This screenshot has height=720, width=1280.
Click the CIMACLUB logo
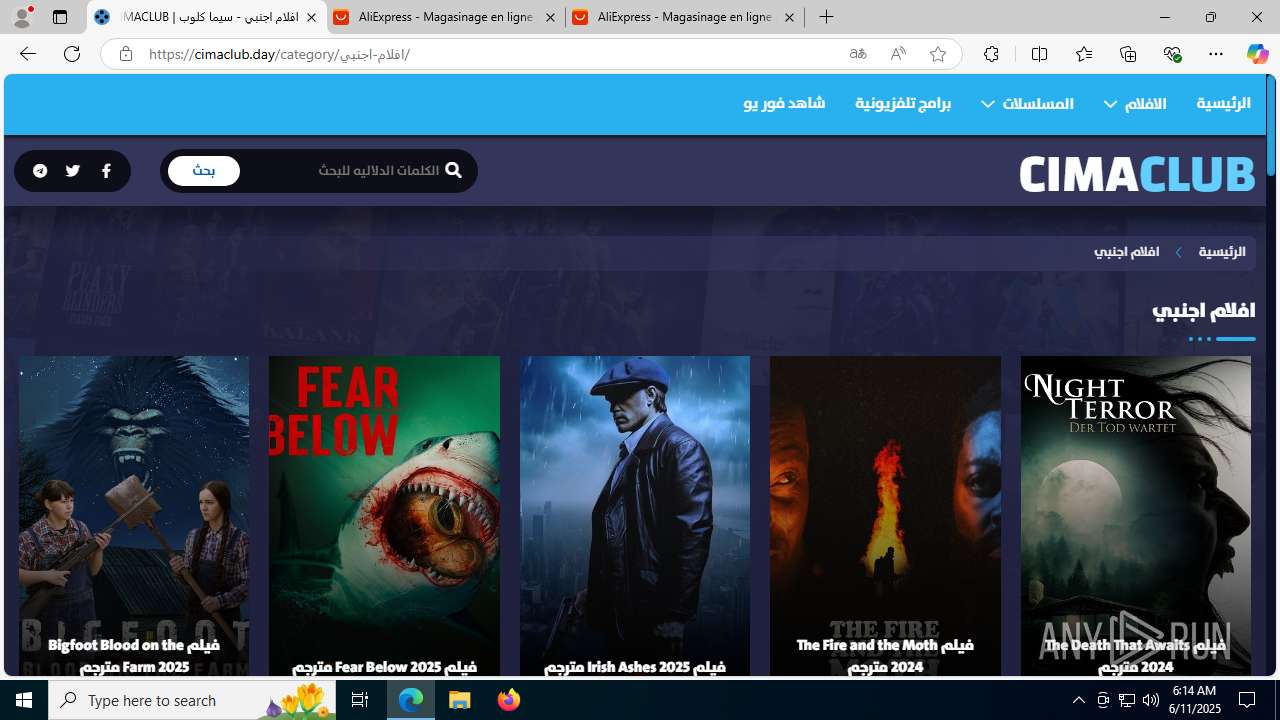coord(1137,174)
